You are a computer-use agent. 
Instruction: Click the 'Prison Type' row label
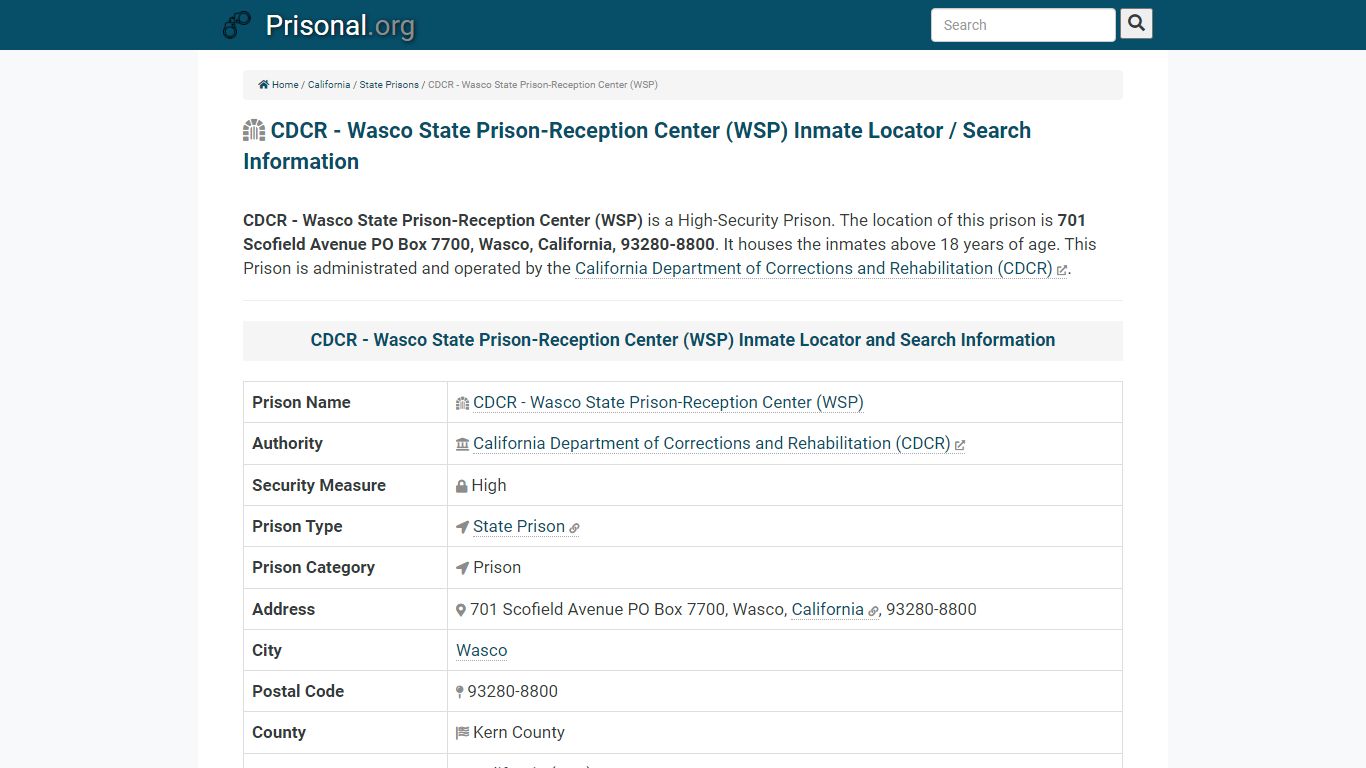tap(297, 526)
